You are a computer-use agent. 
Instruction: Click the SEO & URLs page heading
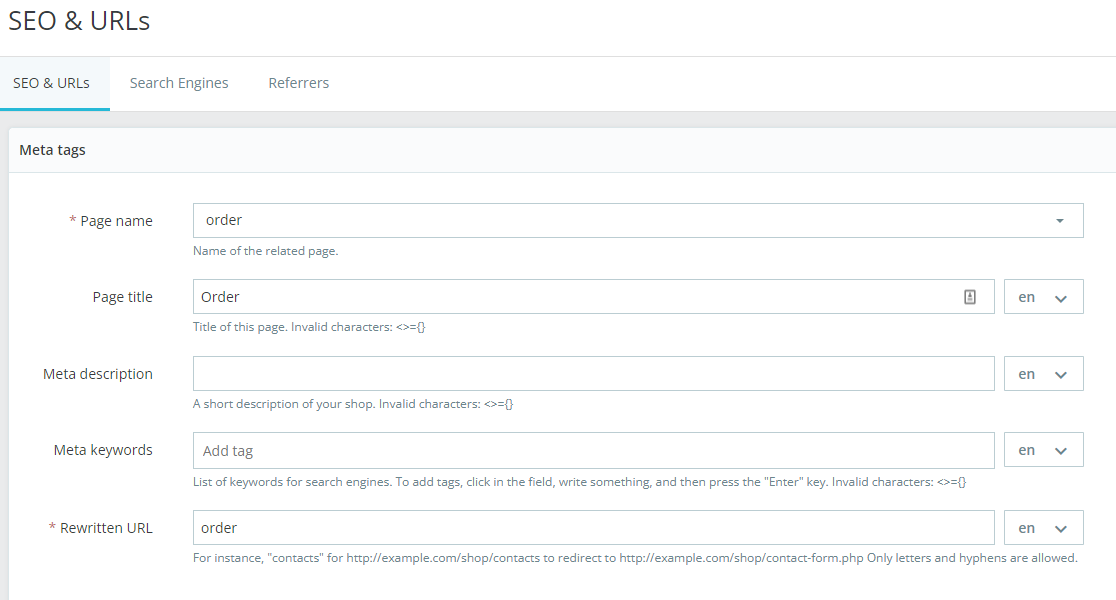tap(79, 21)
